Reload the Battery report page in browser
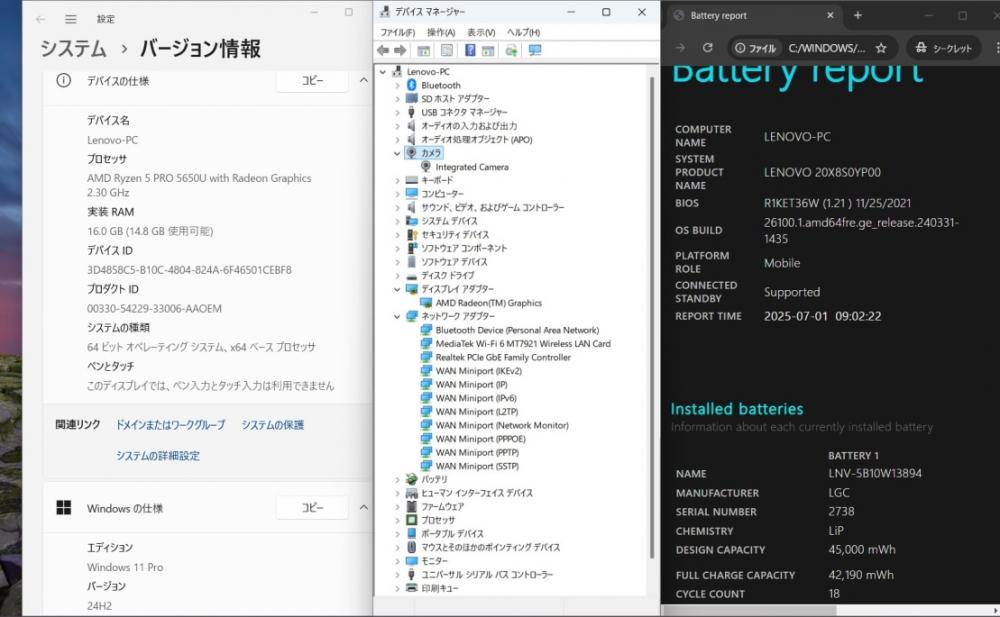1000x617 pixels. (707, 48)
